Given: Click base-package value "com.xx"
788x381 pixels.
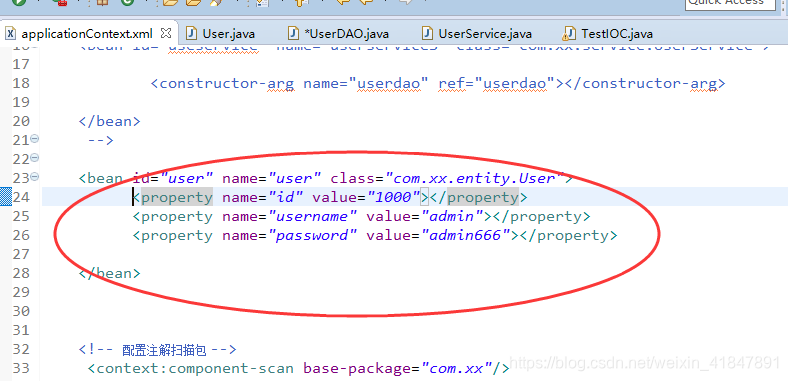Looking at the screenshot, I should 456,368.
